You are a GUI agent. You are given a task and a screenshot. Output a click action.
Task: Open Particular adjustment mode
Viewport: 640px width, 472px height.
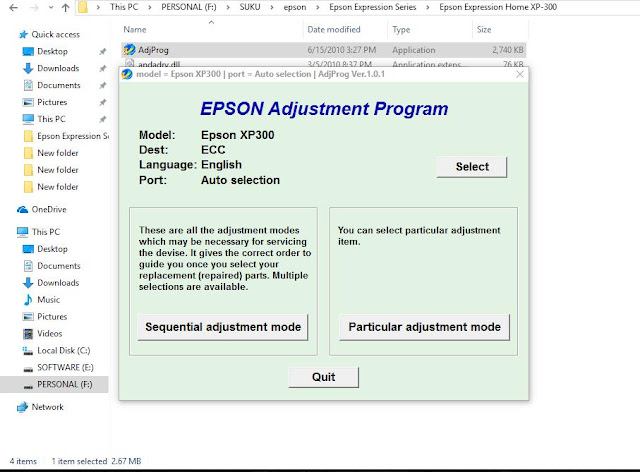click(424, 327)
